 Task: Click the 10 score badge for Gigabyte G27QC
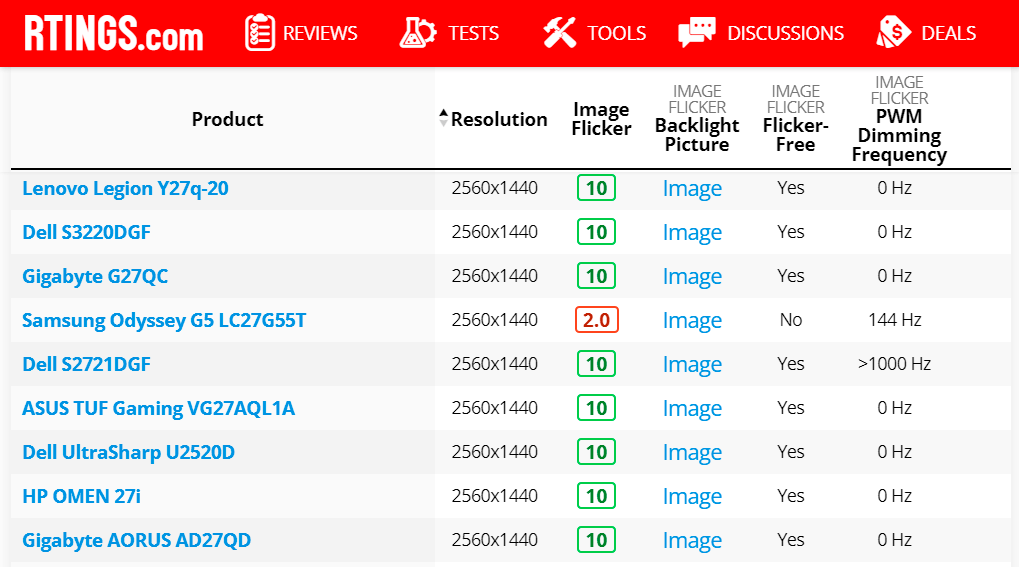pos(597,276)
